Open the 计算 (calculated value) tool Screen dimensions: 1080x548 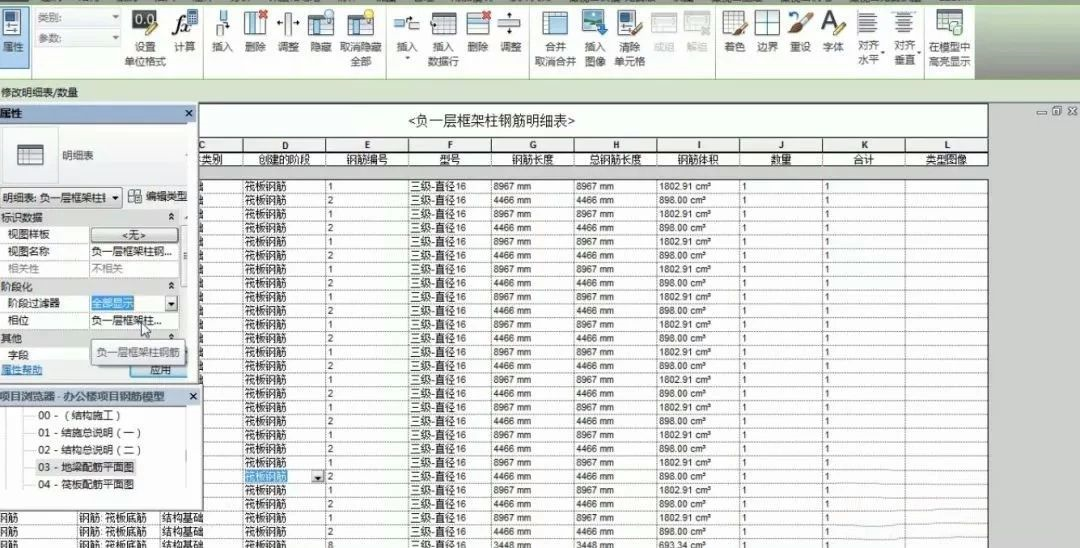[185, 24]
